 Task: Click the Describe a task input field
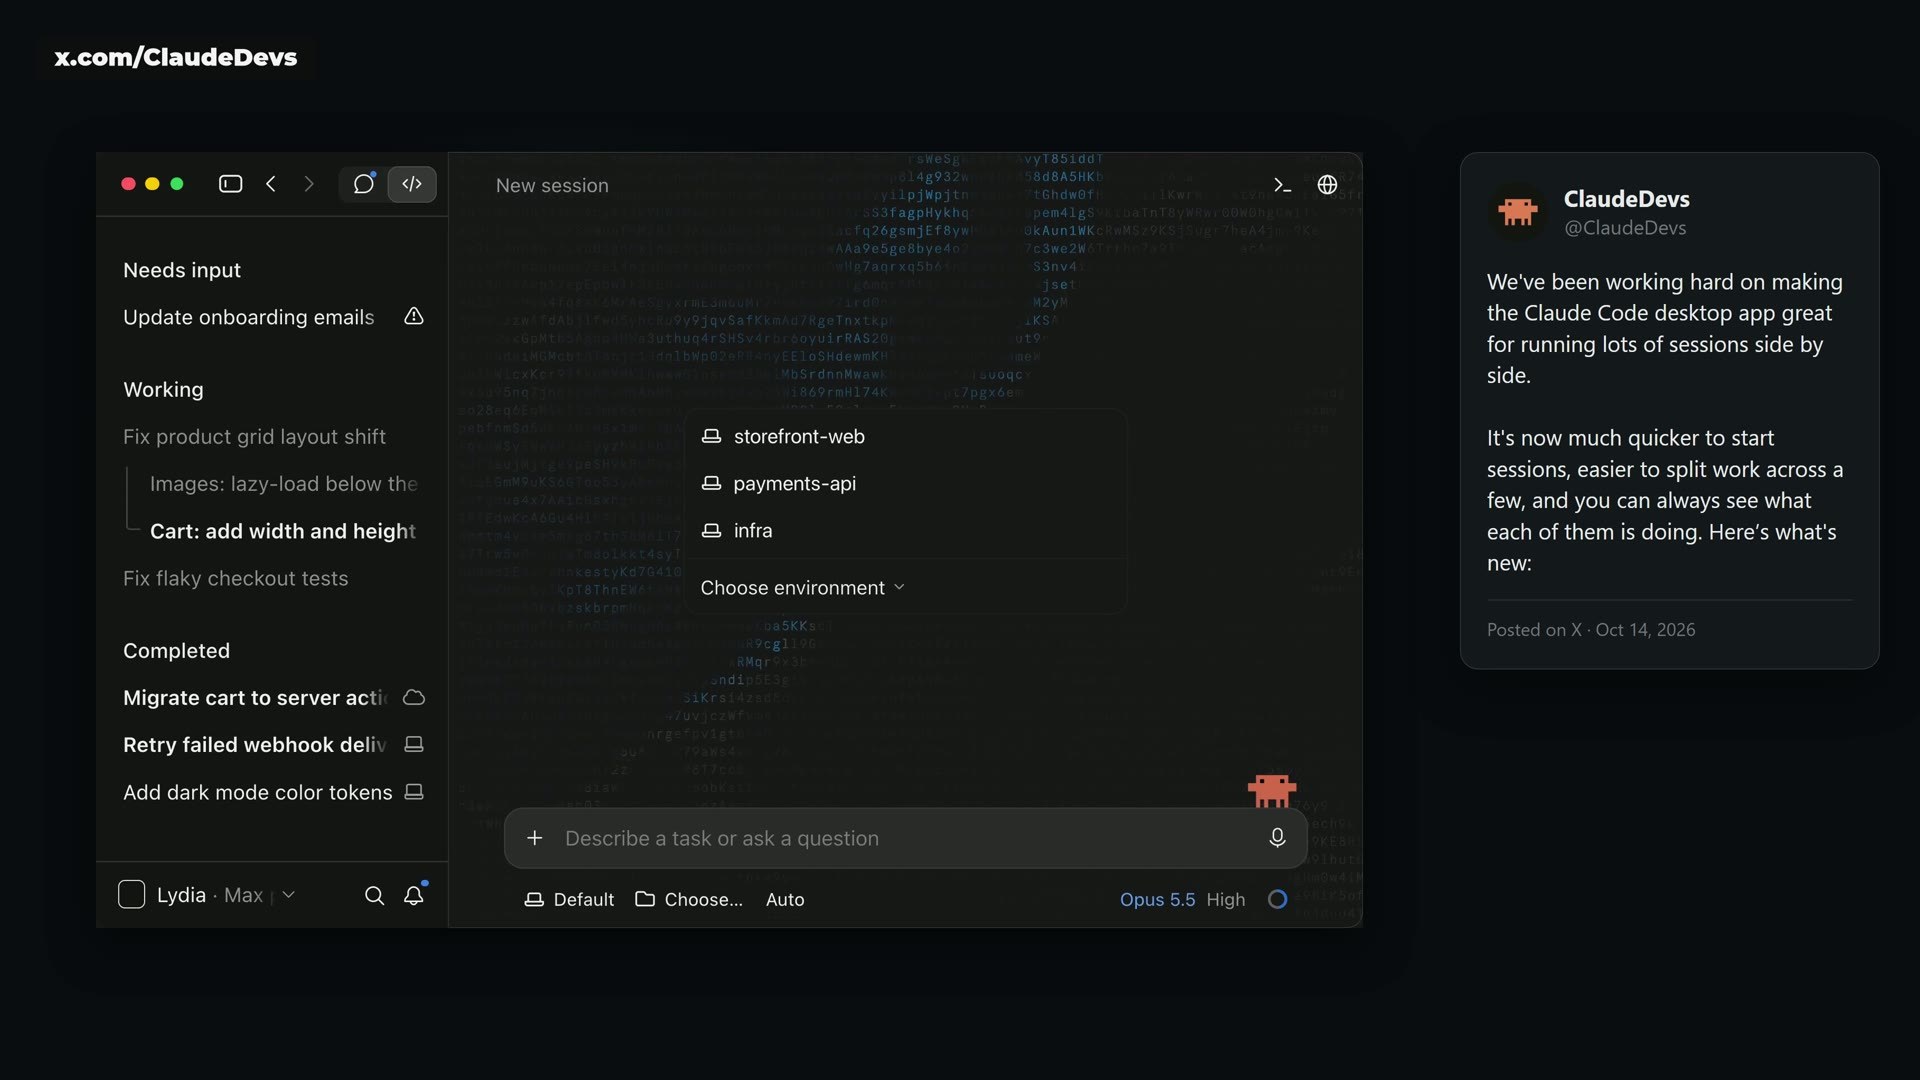point(905,838)
